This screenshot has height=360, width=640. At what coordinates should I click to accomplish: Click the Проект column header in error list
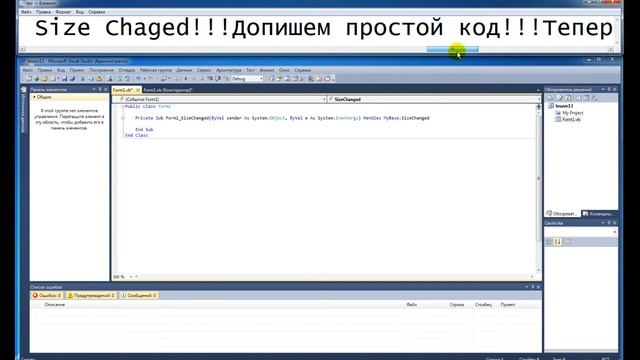pos(508,305)
